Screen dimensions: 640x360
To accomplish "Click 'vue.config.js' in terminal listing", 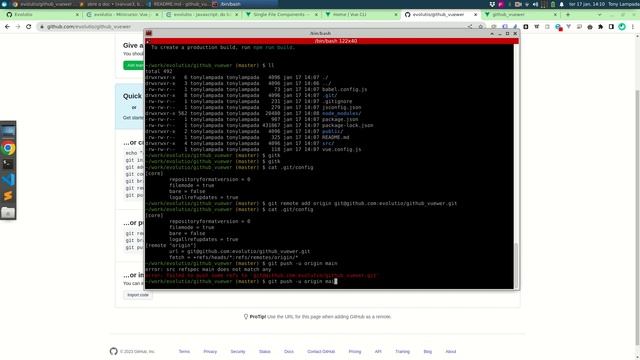I will coord(342,149).
